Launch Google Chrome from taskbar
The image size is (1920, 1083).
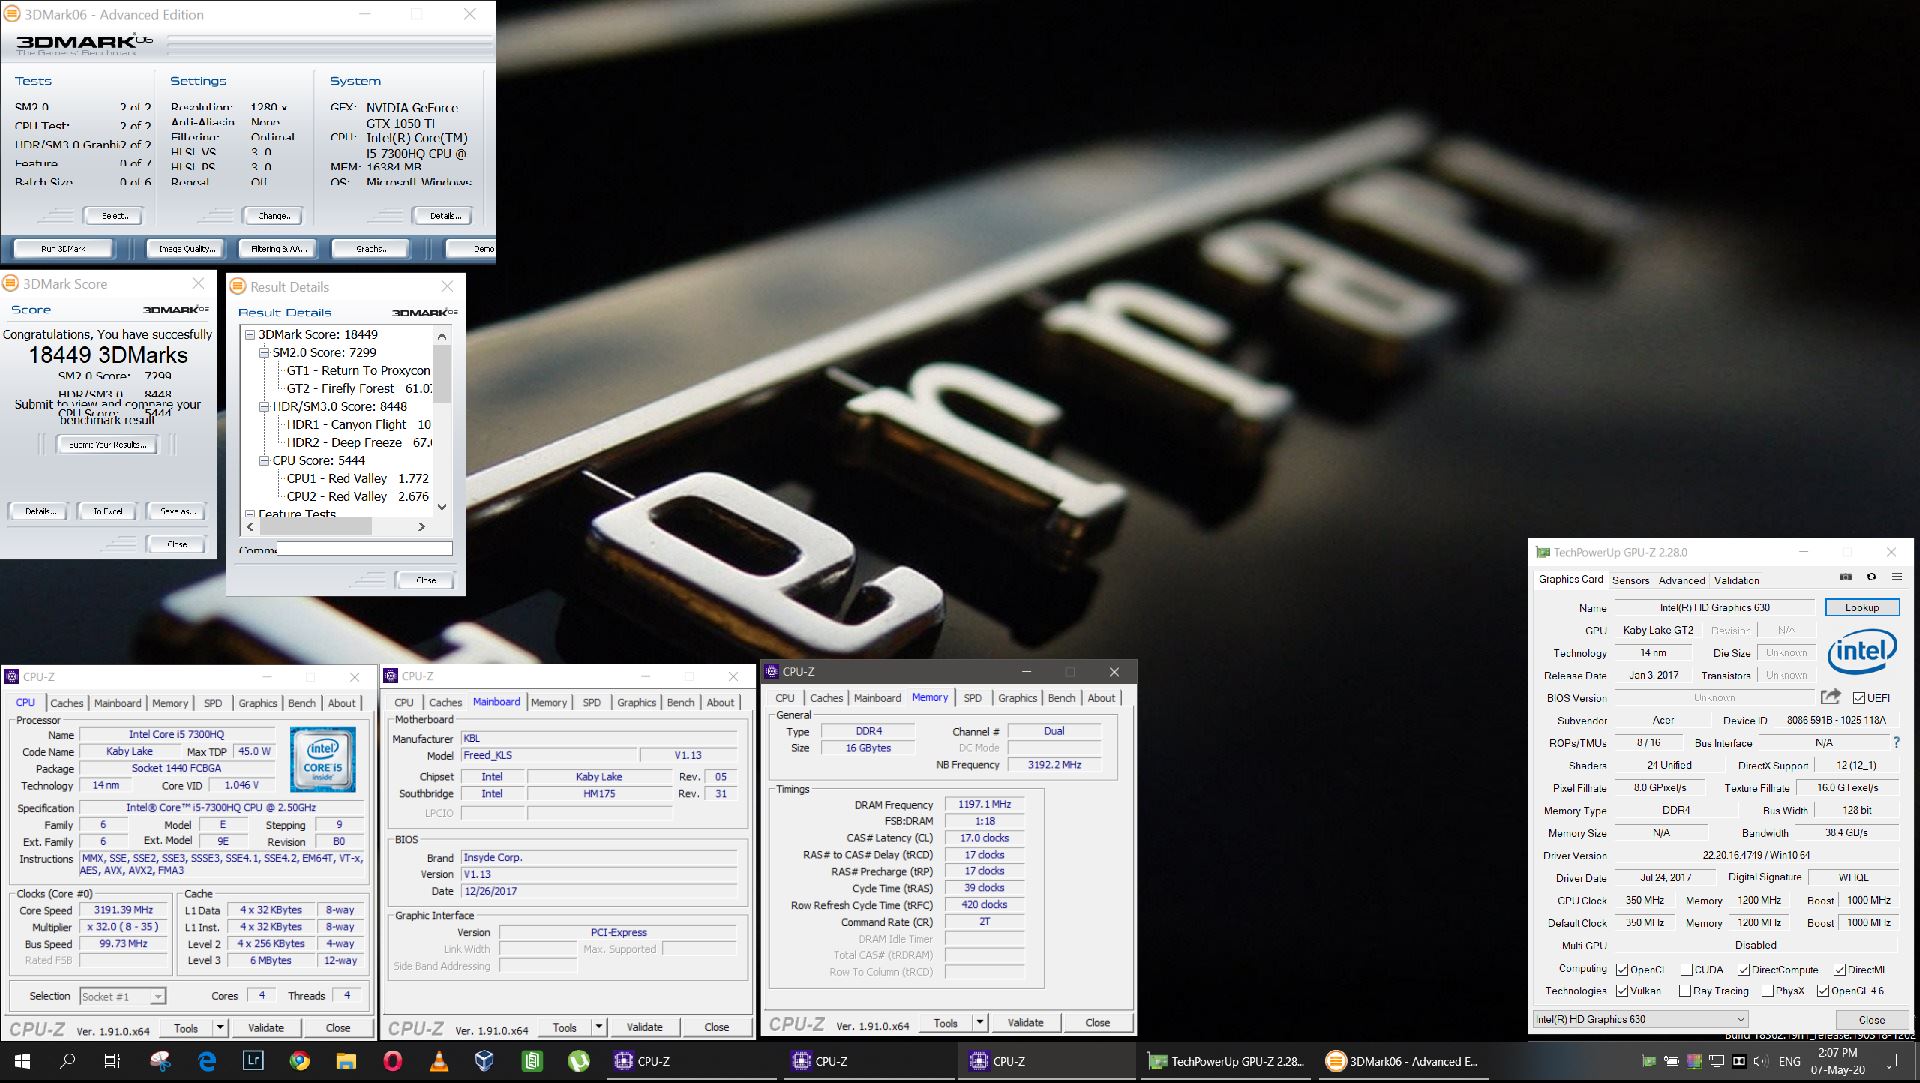299,1061
